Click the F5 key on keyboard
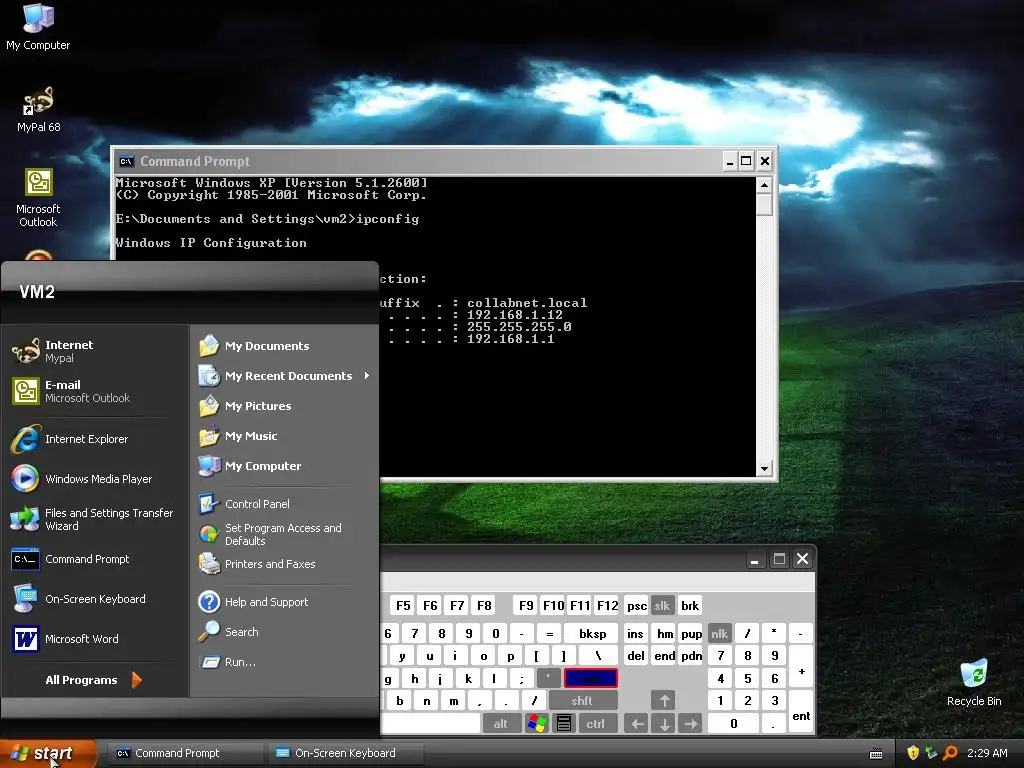Image resolution: width=1024 pixels, height=768 pixels. click(404, 605)
